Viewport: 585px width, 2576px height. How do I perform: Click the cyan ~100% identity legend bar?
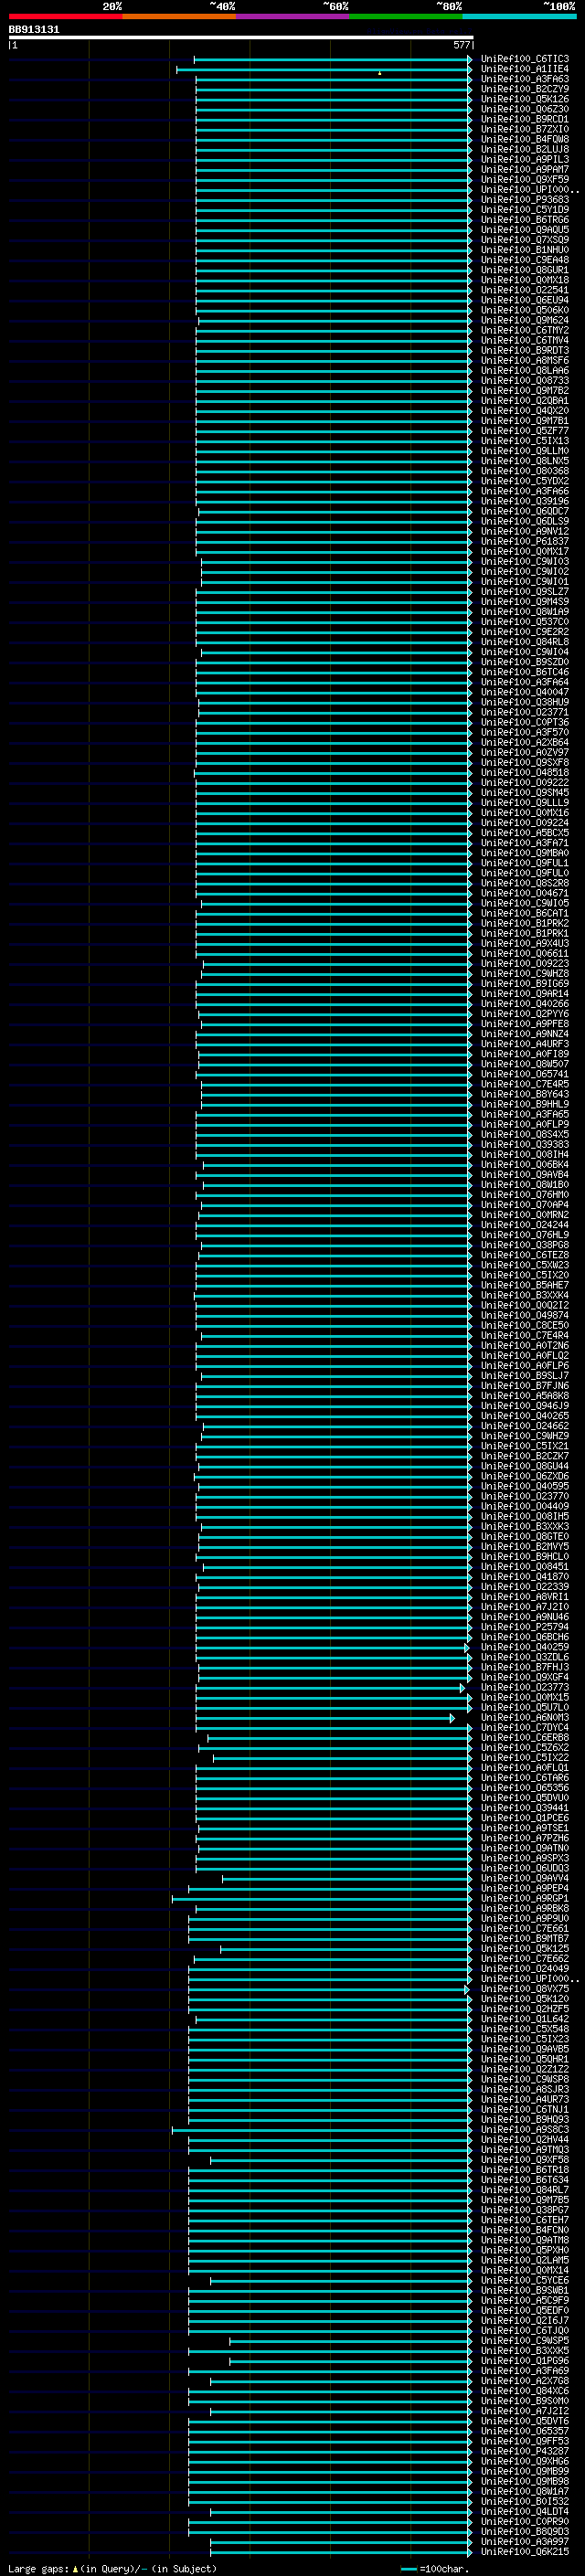coord(519,16)
